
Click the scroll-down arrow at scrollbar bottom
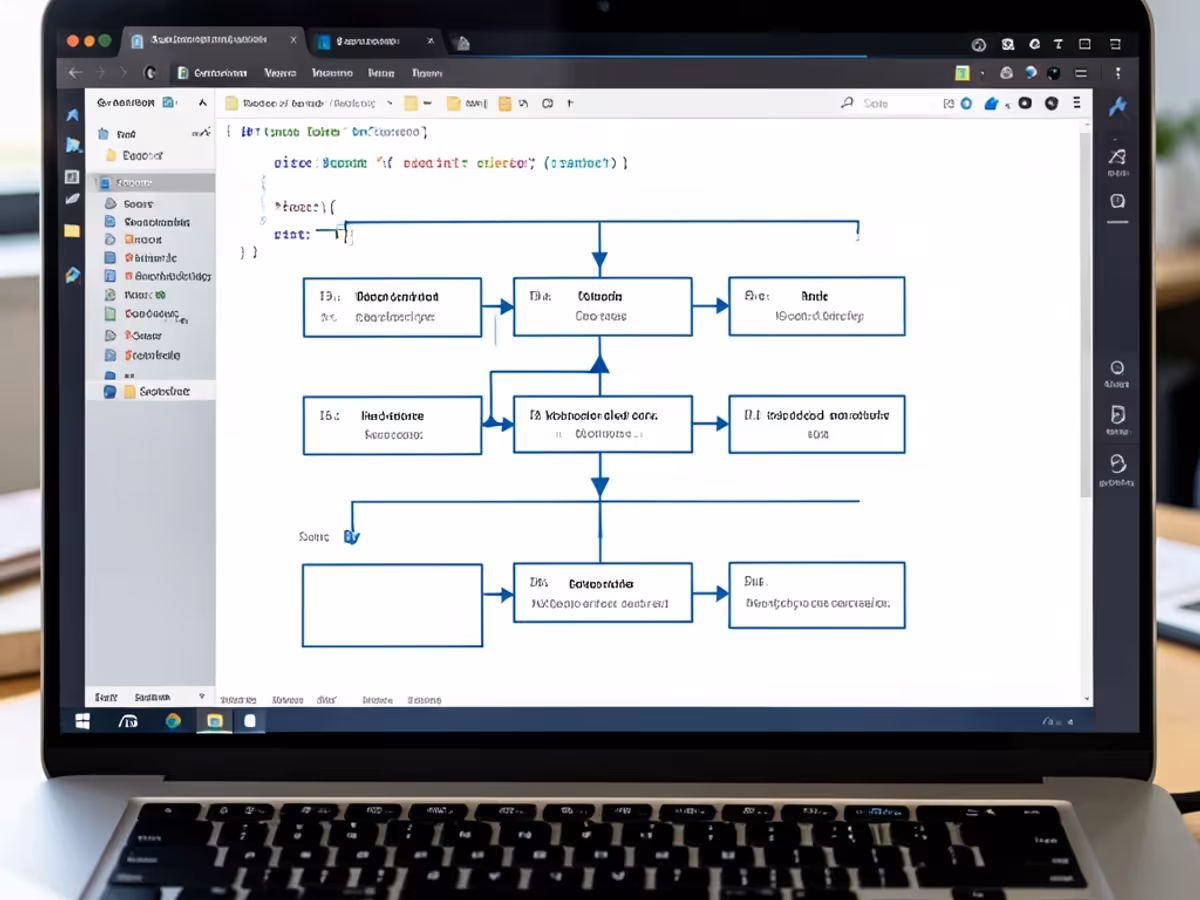tap(1087, 698)
